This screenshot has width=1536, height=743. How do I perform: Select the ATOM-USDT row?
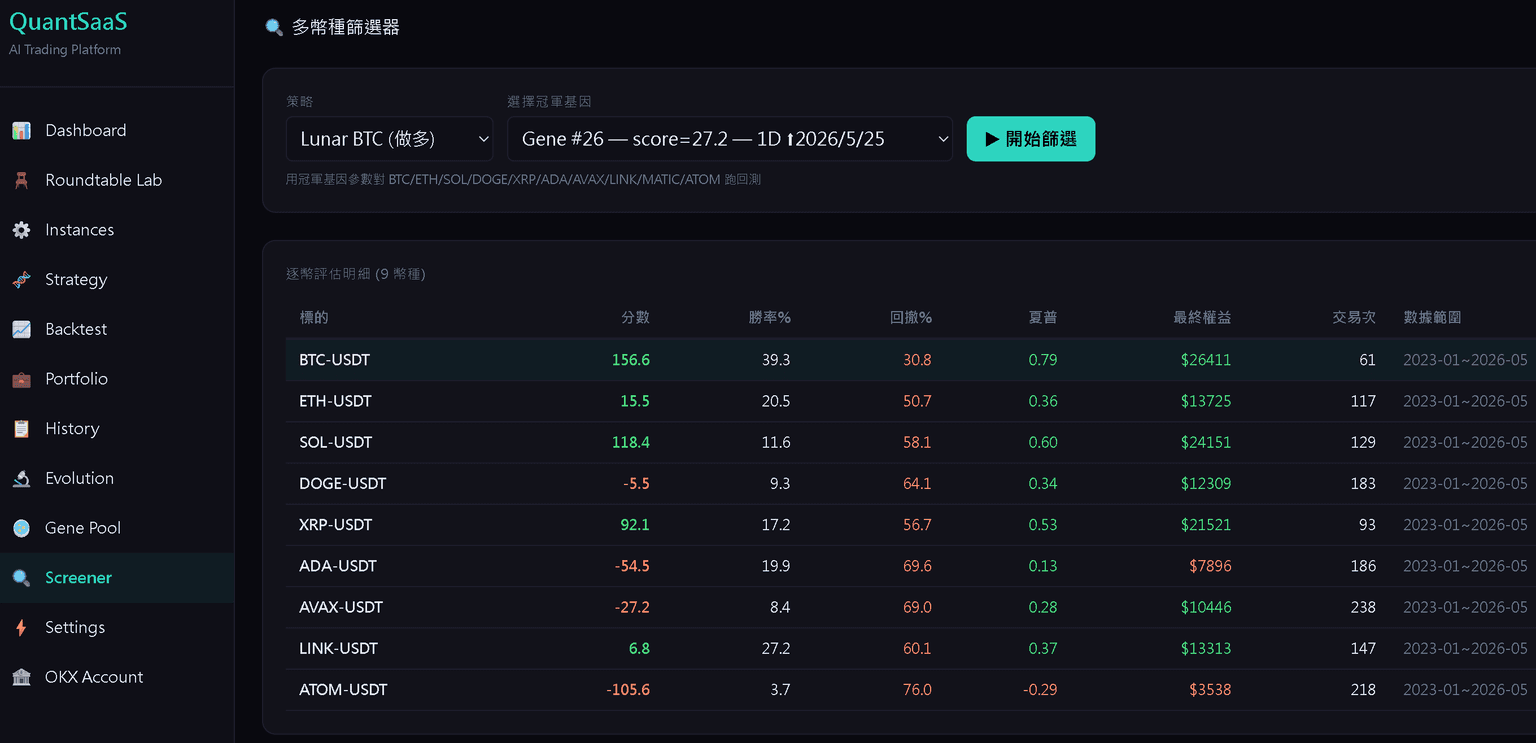pos(910,690)
